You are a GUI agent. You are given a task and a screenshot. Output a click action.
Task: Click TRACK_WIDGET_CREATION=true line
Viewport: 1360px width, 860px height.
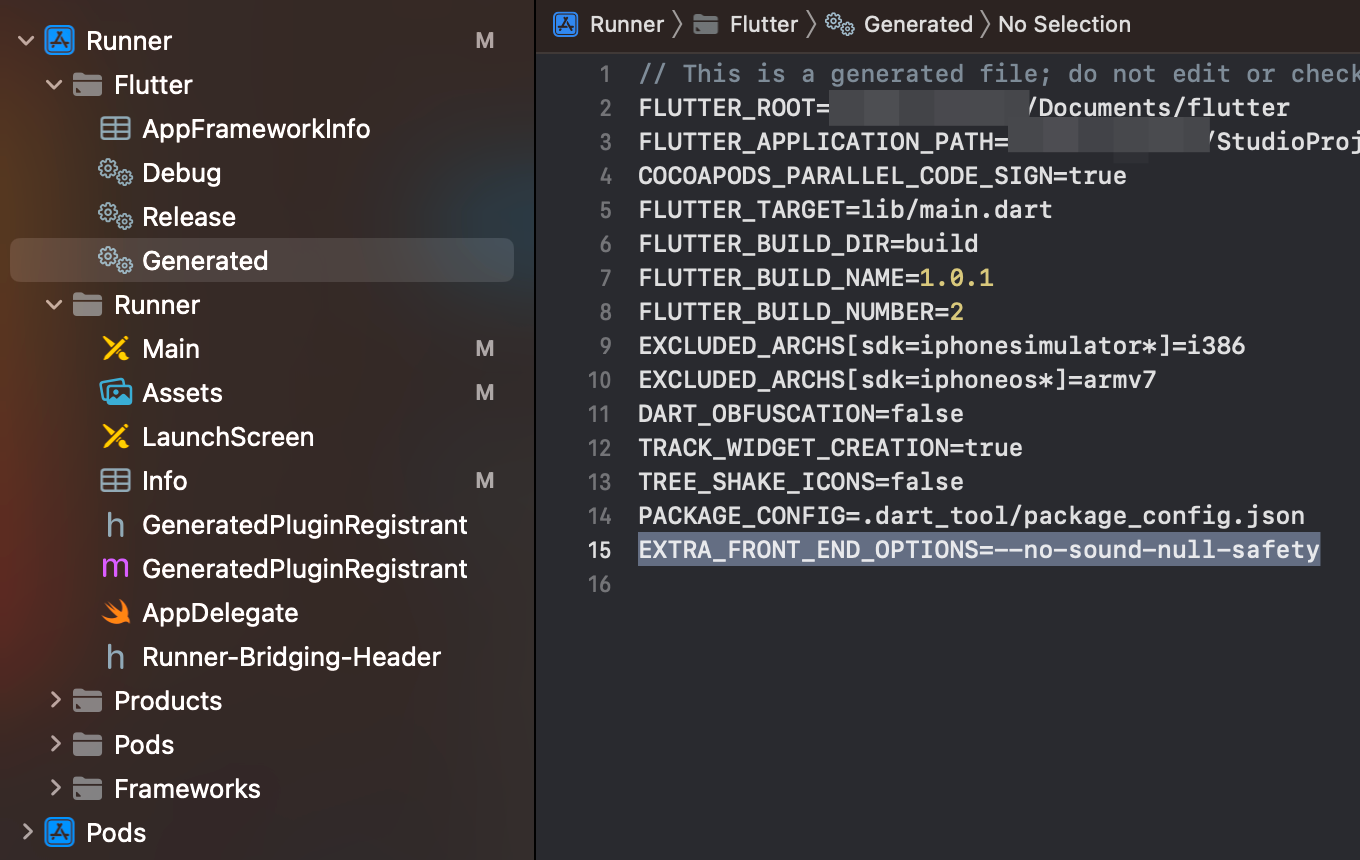pos(830,448)
